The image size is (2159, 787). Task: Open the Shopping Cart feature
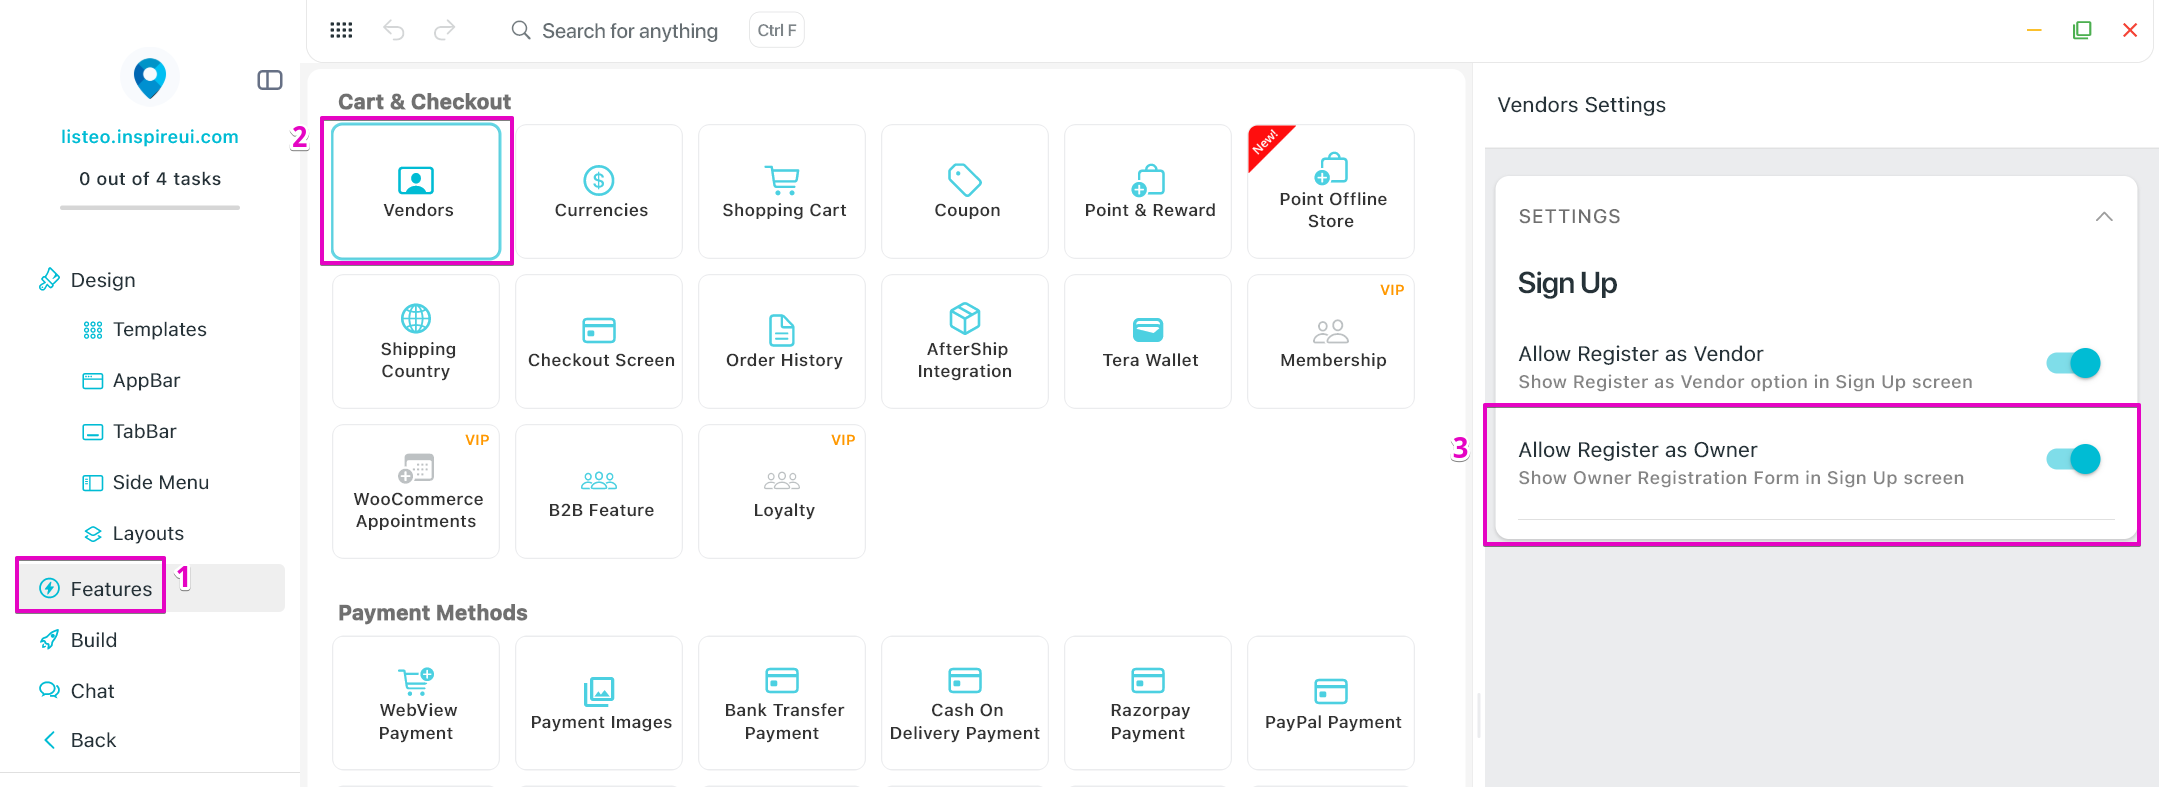pyautogui.click(x=782, y=191)
